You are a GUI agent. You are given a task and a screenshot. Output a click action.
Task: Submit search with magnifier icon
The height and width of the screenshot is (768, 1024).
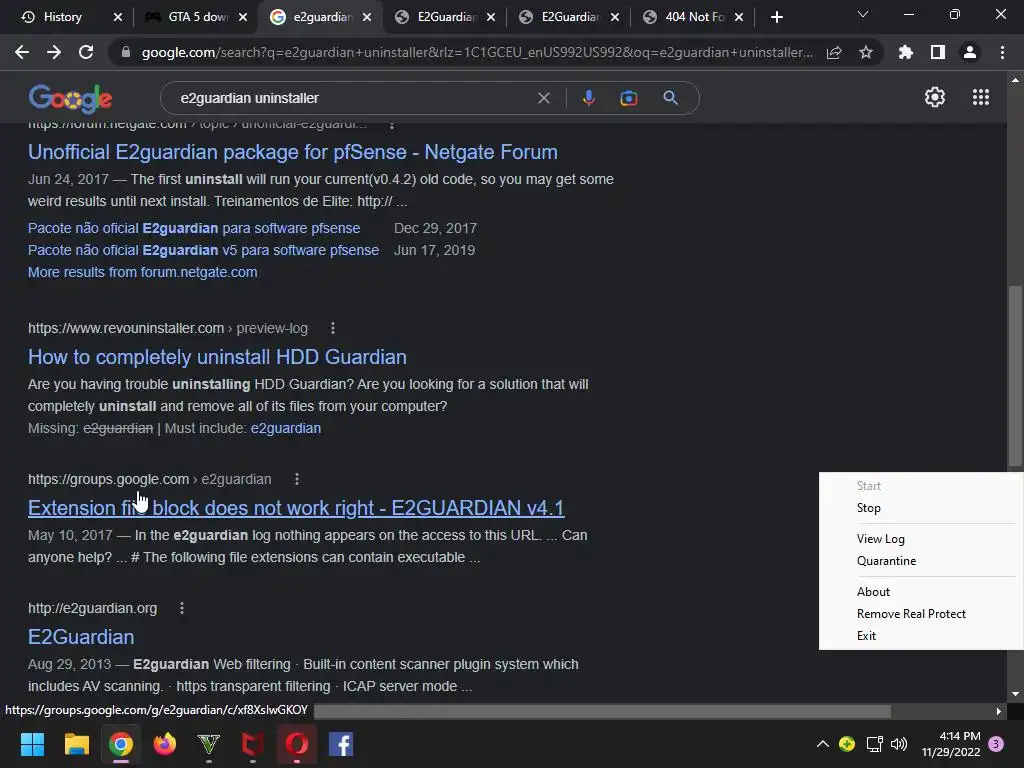click(671, 98)
